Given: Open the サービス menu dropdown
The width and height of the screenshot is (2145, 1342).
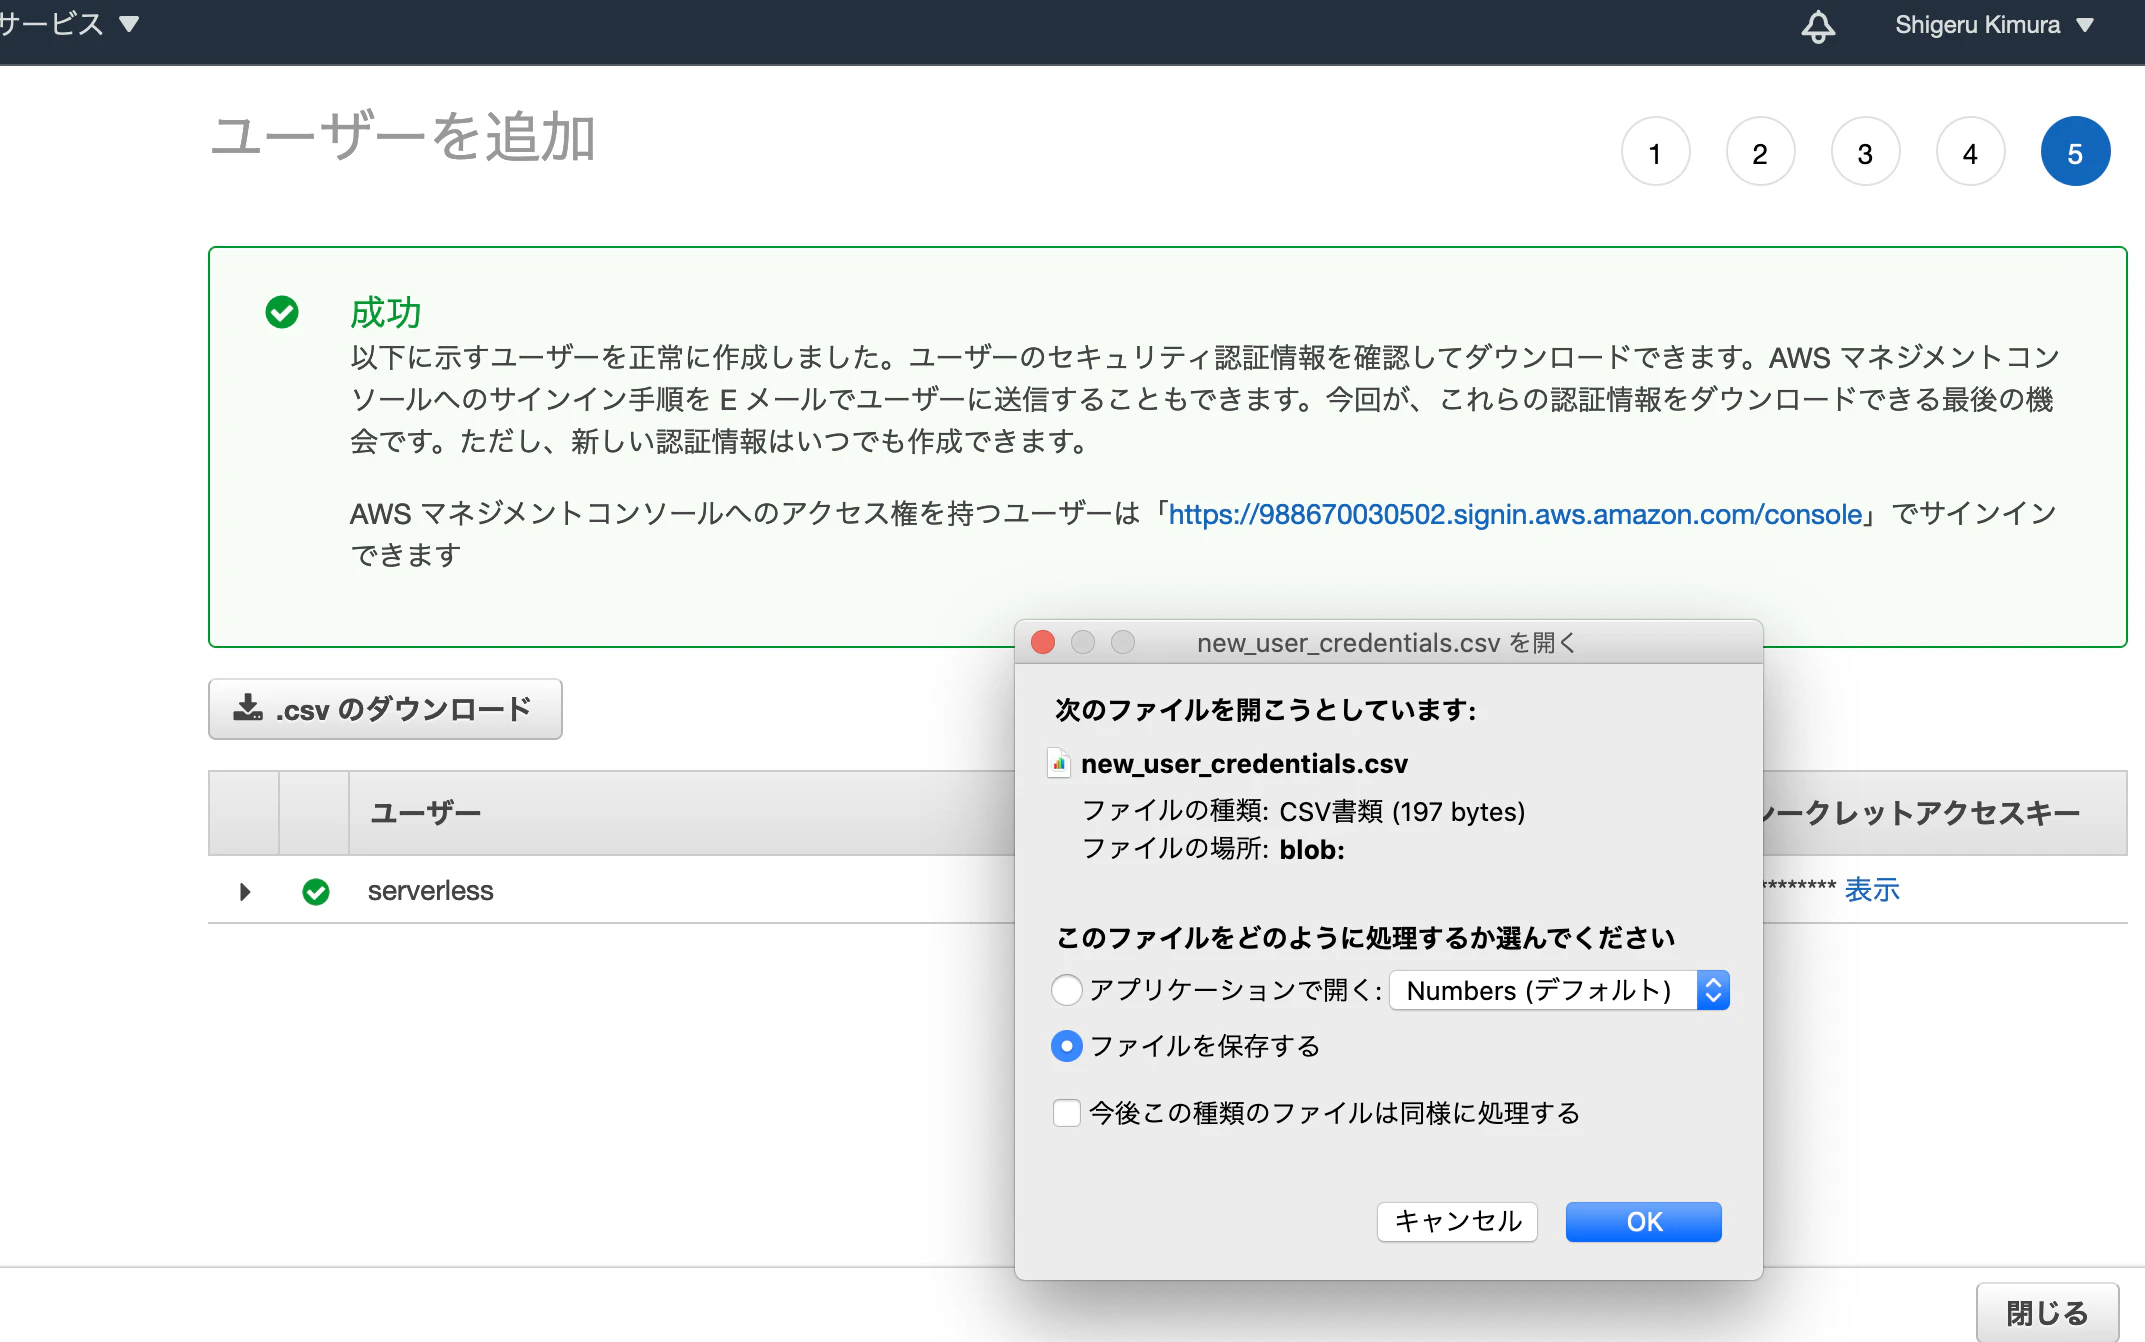Looking at the screenshot, I should 68,24.
